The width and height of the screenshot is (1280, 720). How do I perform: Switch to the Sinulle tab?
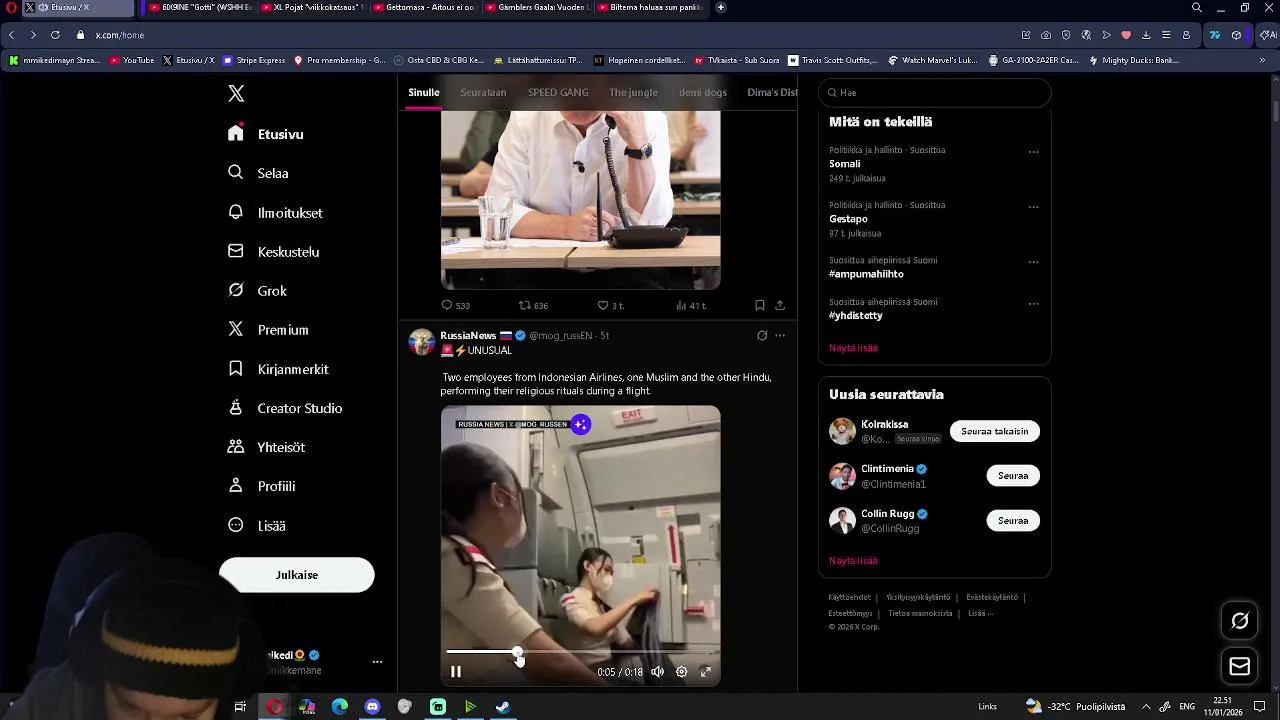coord(423,92)
